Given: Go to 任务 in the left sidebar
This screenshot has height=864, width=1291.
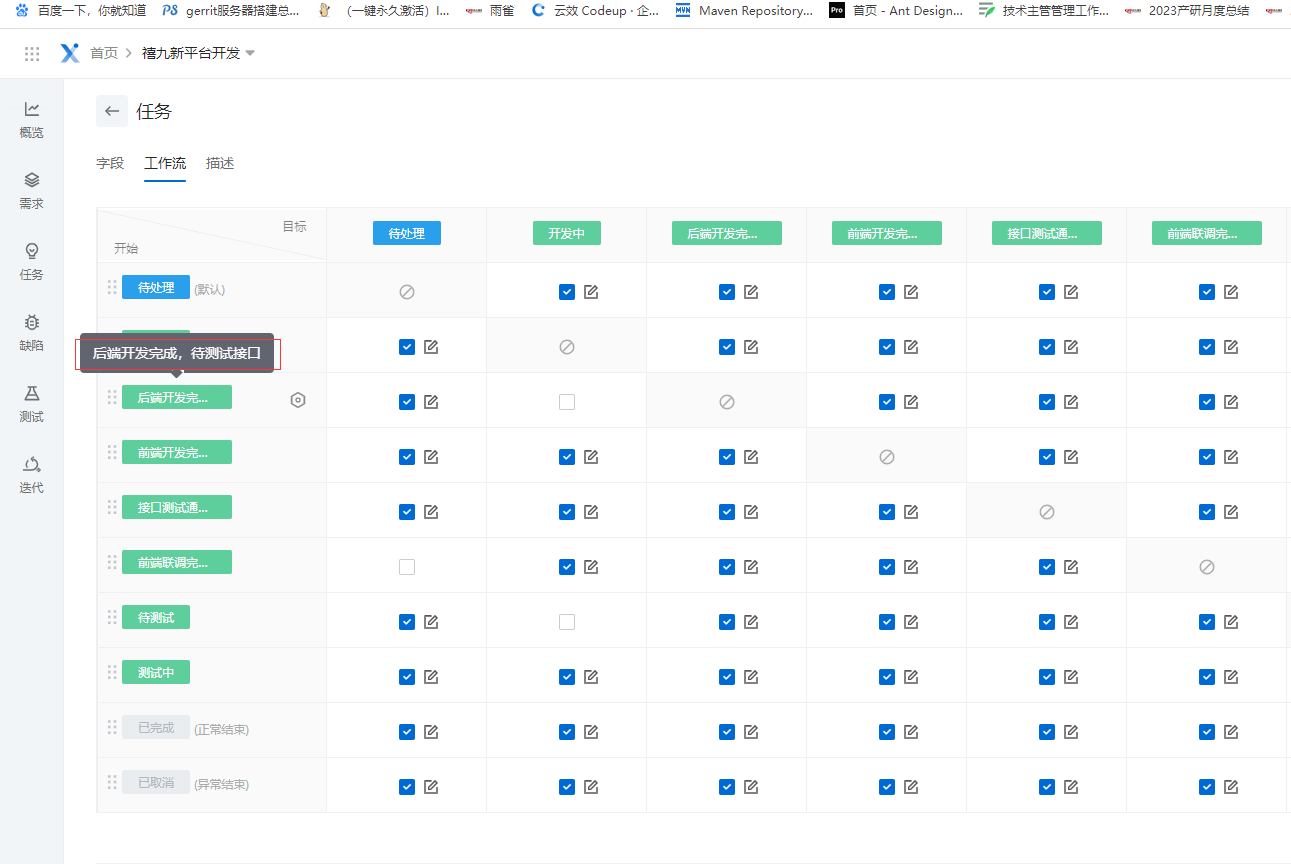Looking at the screenshot, I should click(32, 262).
